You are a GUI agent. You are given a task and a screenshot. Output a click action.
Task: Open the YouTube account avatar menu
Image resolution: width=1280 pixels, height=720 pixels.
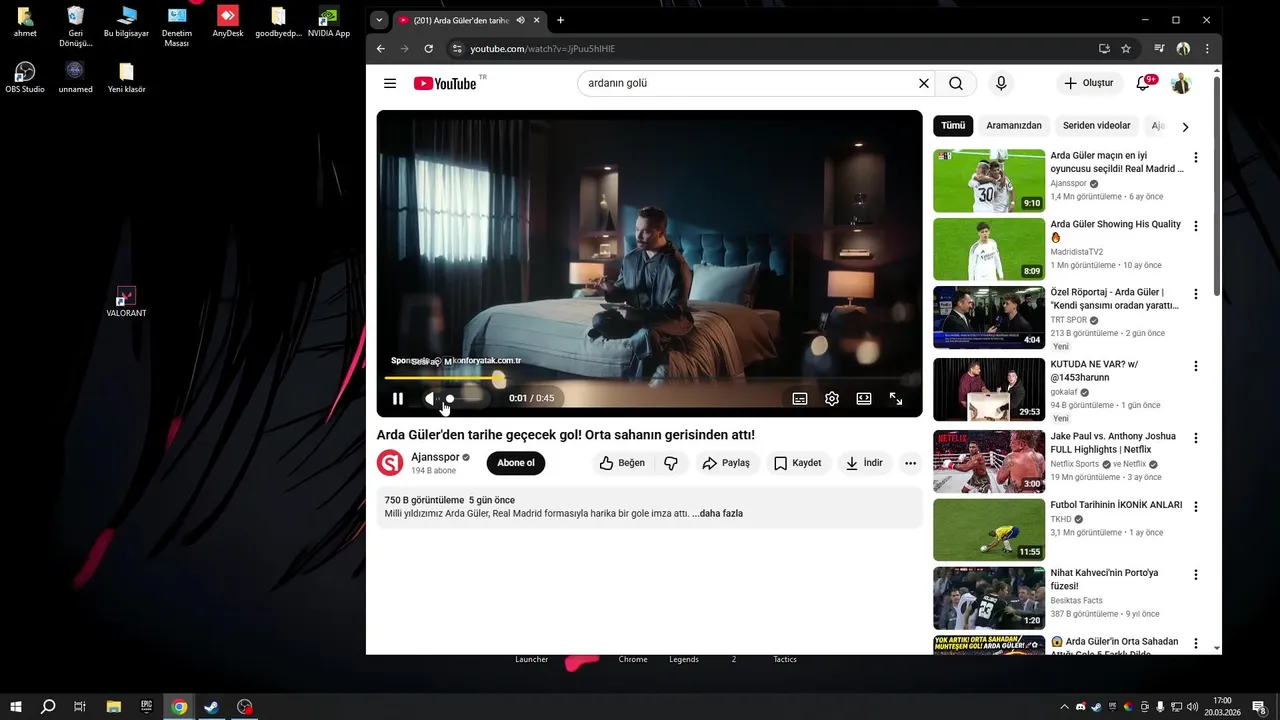point(1181,83)
